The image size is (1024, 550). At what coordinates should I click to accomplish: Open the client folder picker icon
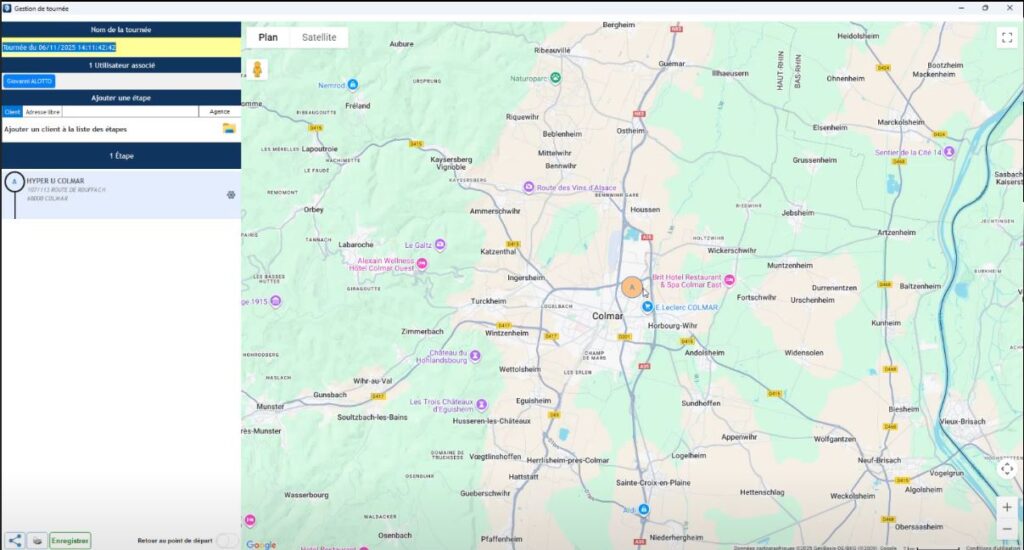[x=229, y=129]
